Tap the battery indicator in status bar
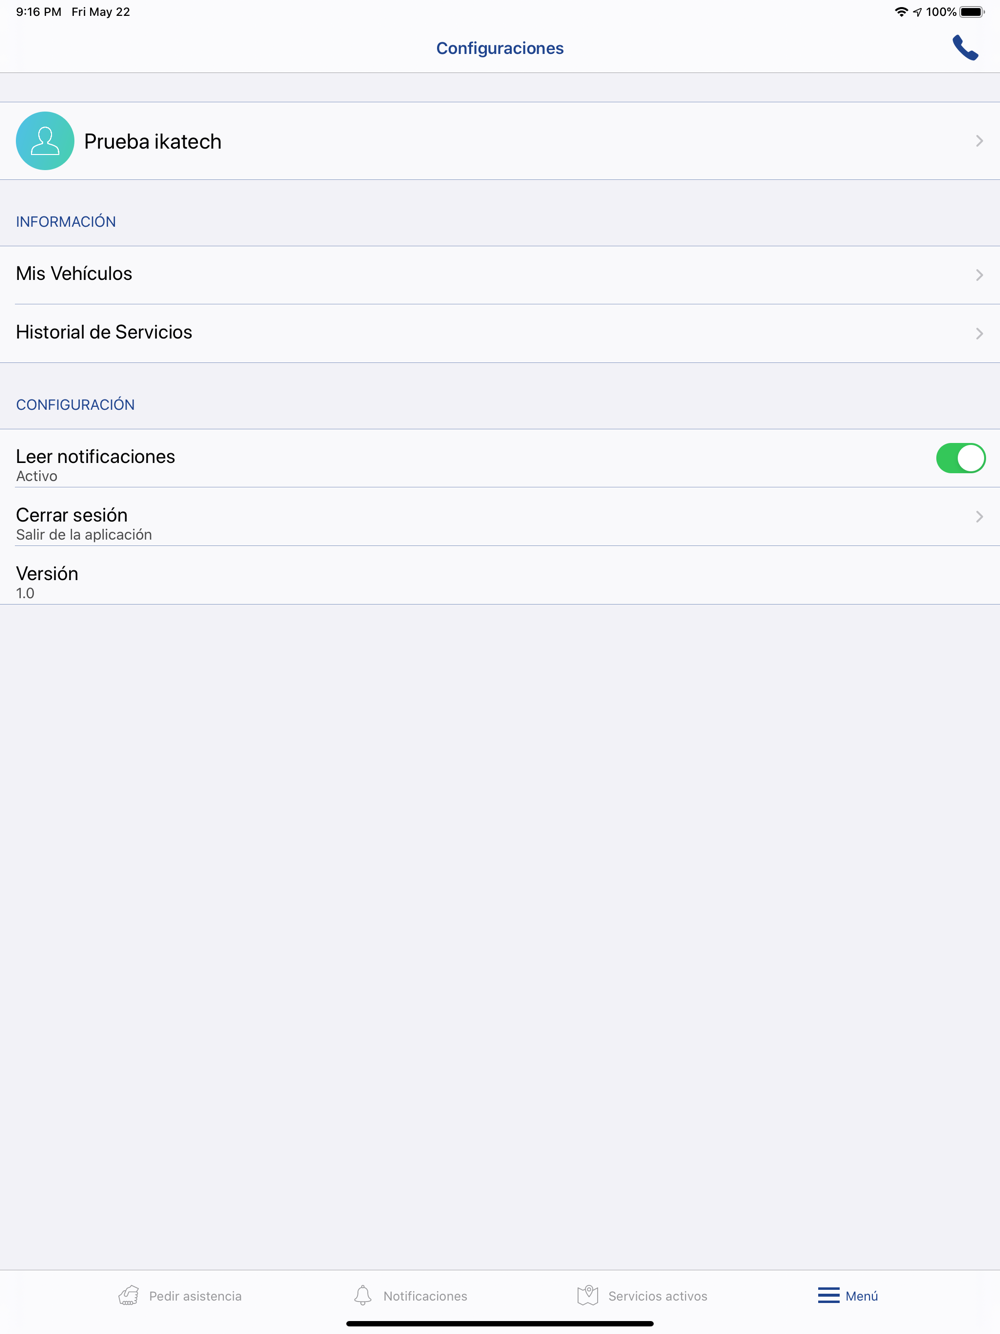The width and height of the screenshot is (1000, 1334). pos(972,12)
